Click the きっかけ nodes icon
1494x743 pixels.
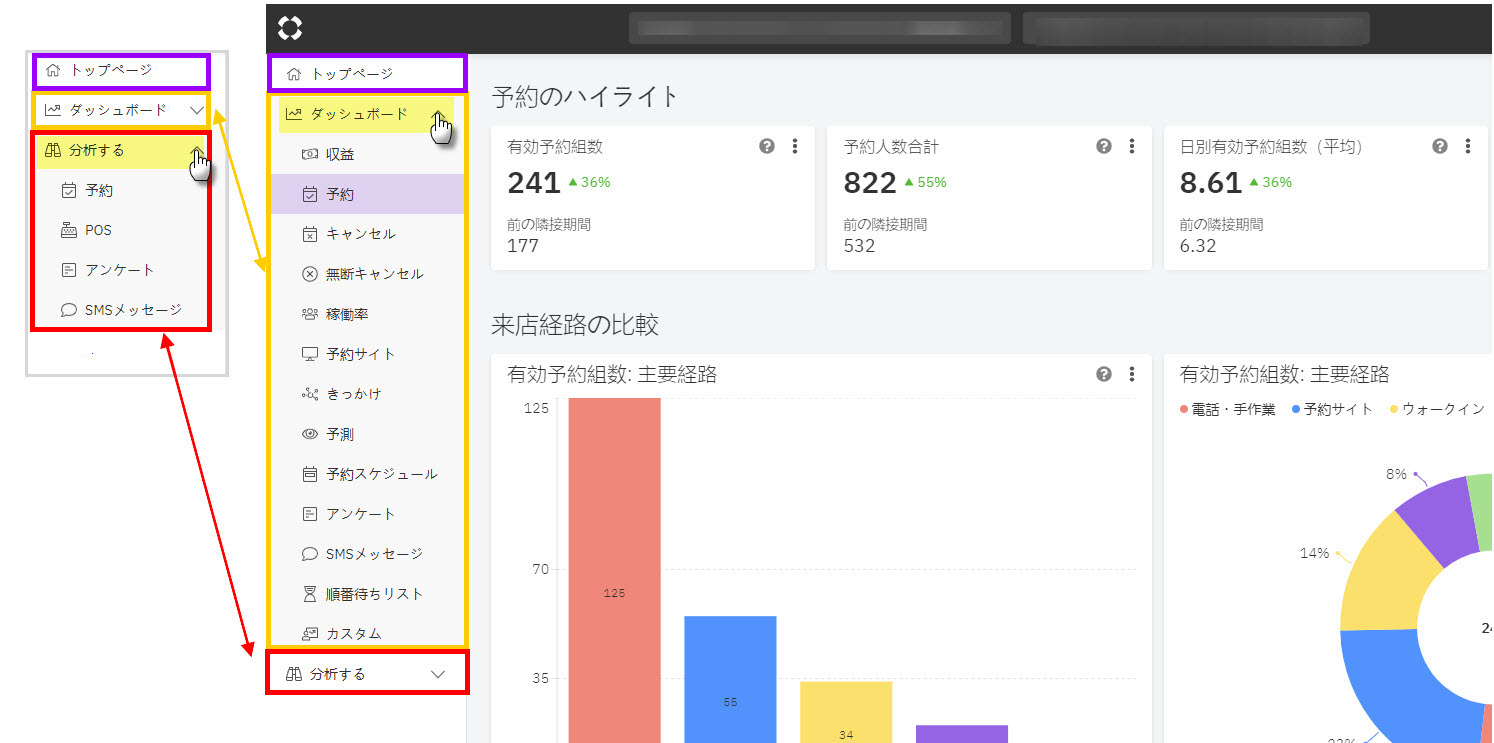point(310,394)
